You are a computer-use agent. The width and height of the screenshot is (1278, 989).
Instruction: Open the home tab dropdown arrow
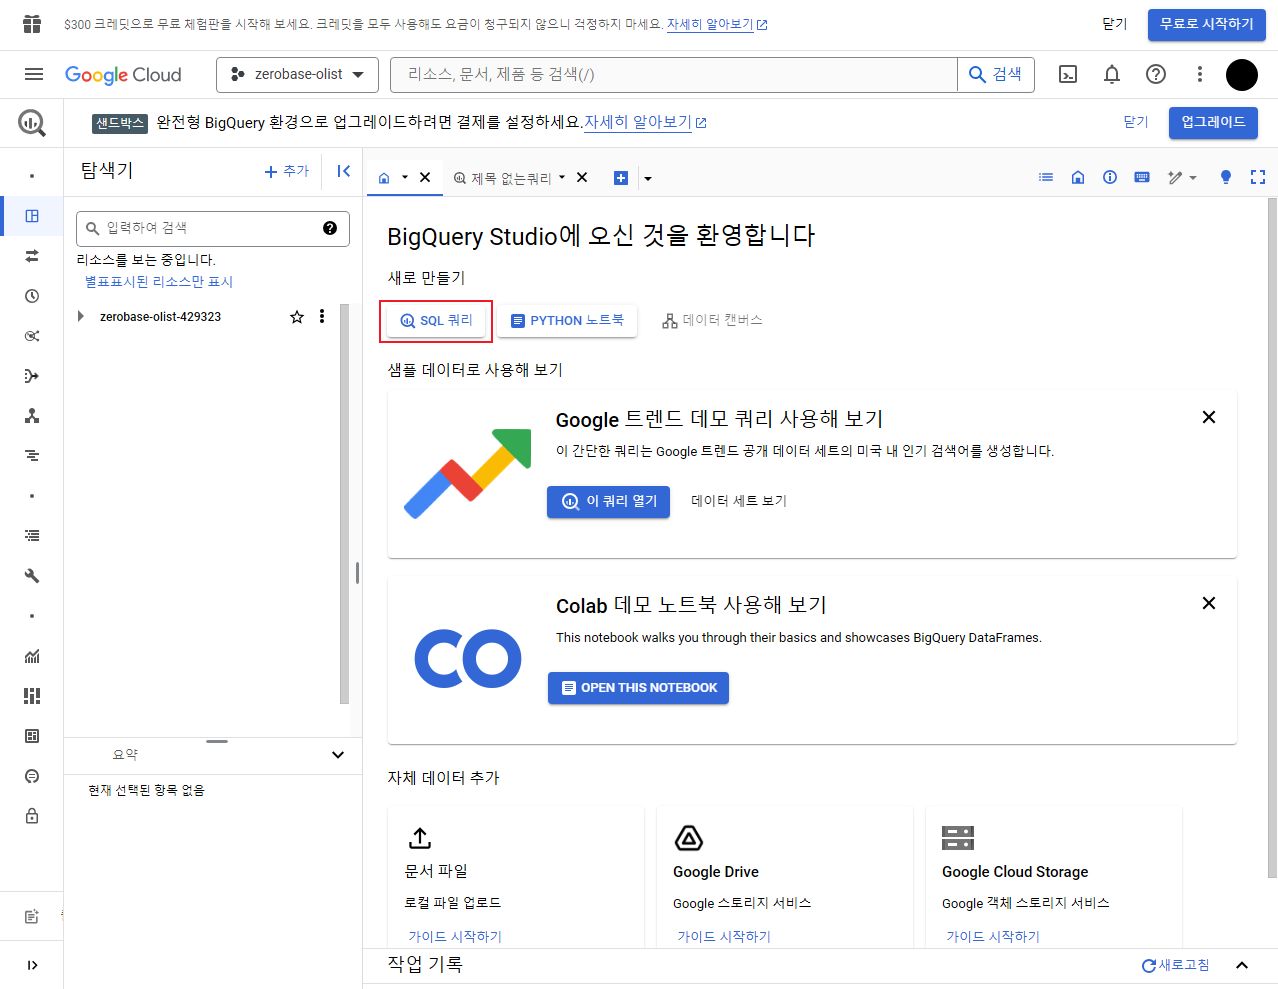pos(405,178)
